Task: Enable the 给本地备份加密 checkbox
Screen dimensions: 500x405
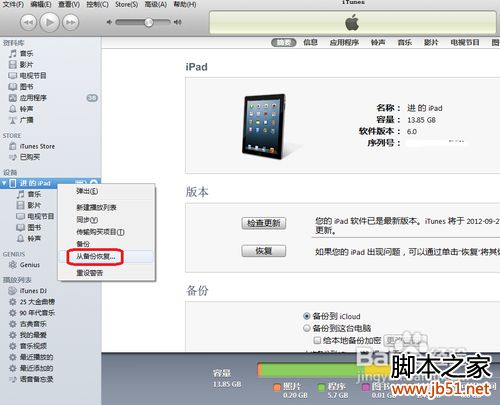Action: (x=317, y=340)
